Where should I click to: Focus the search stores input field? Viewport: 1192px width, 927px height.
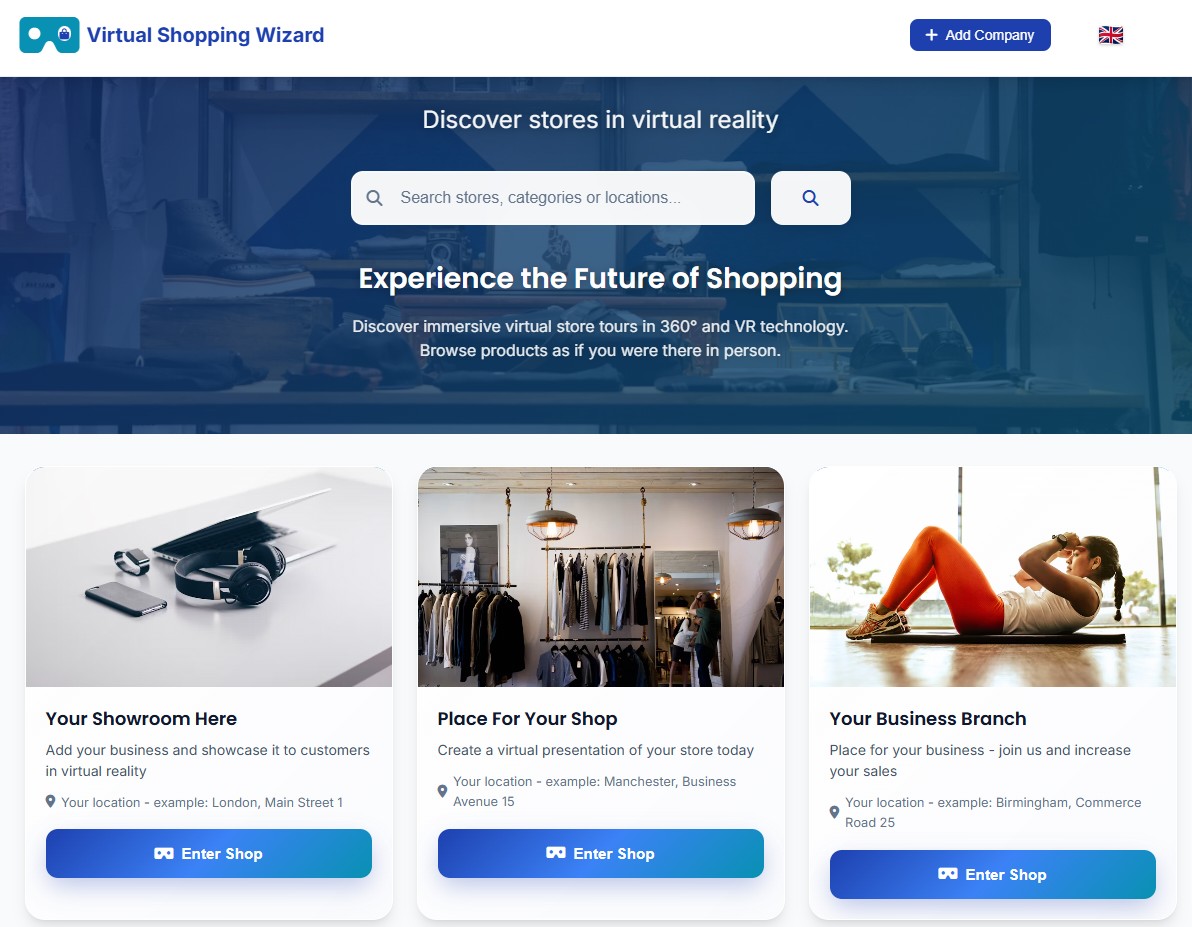pos(553,198)
